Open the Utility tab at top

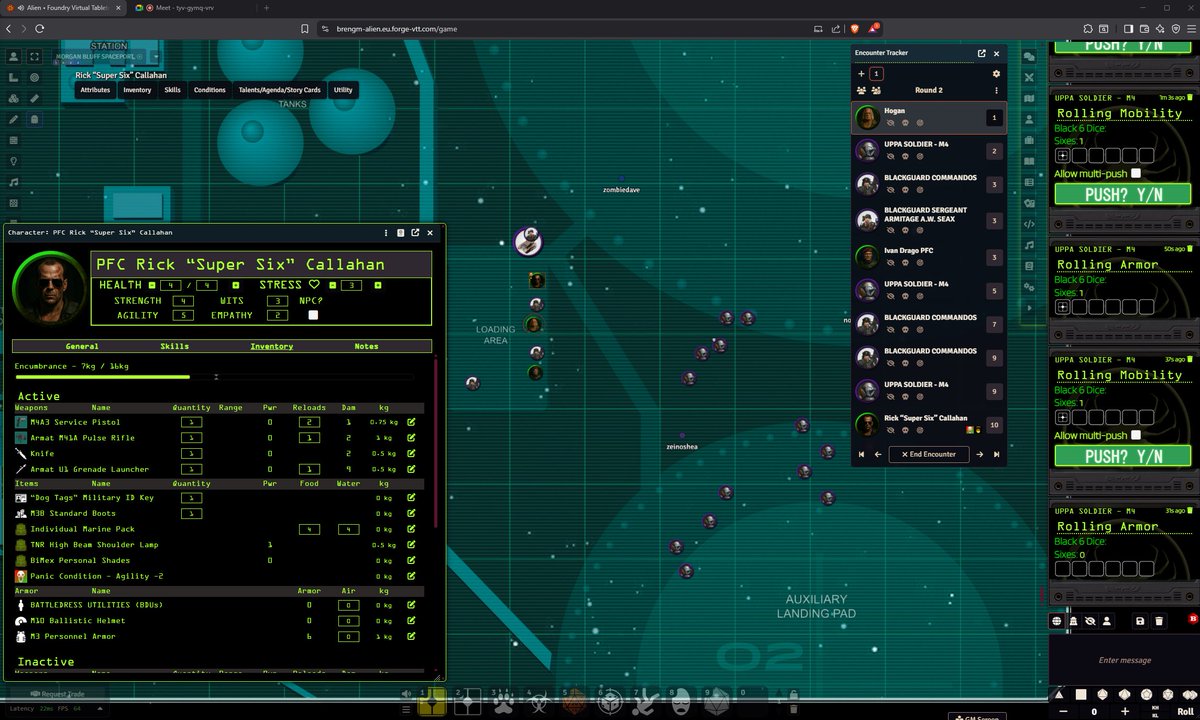(343, 90)
